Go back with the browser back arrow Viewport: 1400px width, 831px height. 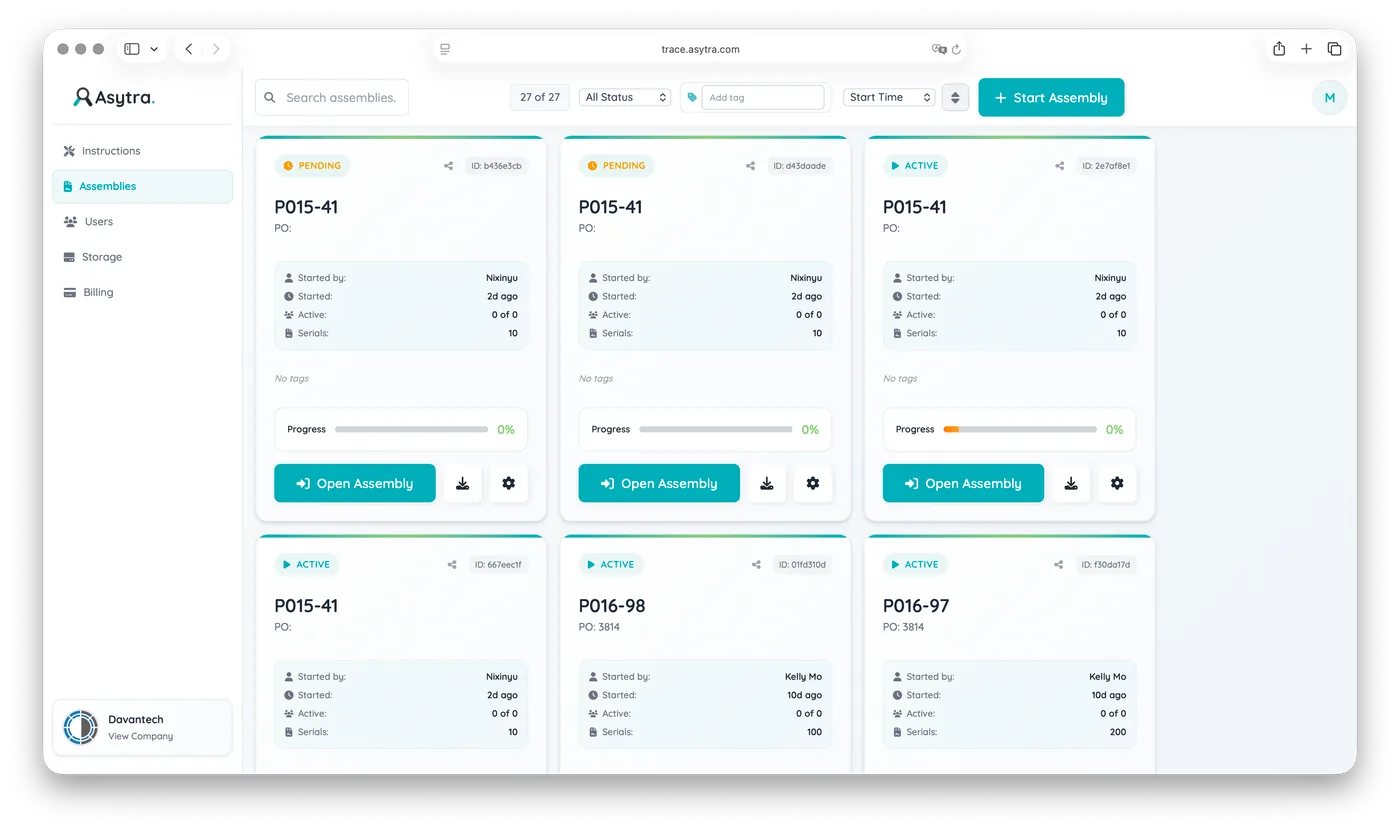point(189,49)
